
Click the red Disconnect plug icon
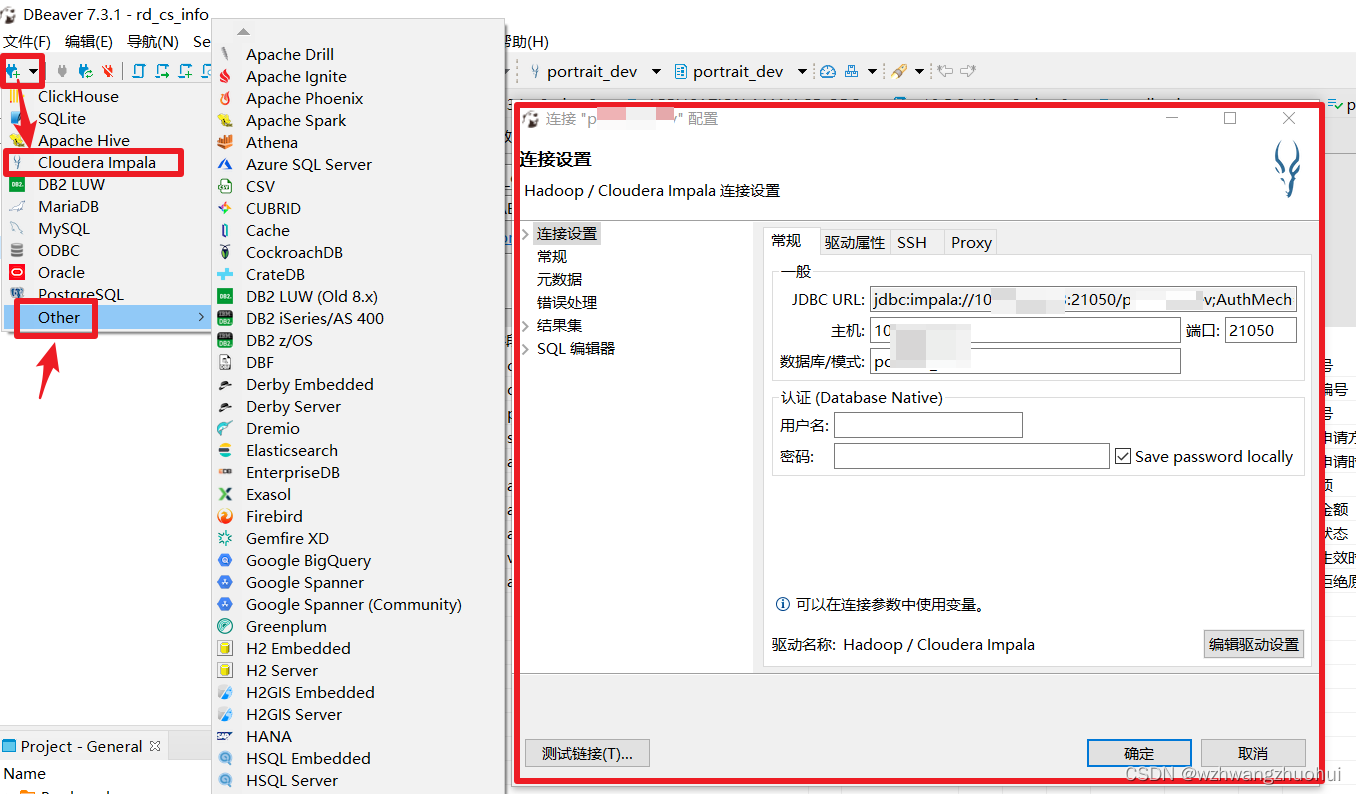pyautogui.click(x=108, y=71)
